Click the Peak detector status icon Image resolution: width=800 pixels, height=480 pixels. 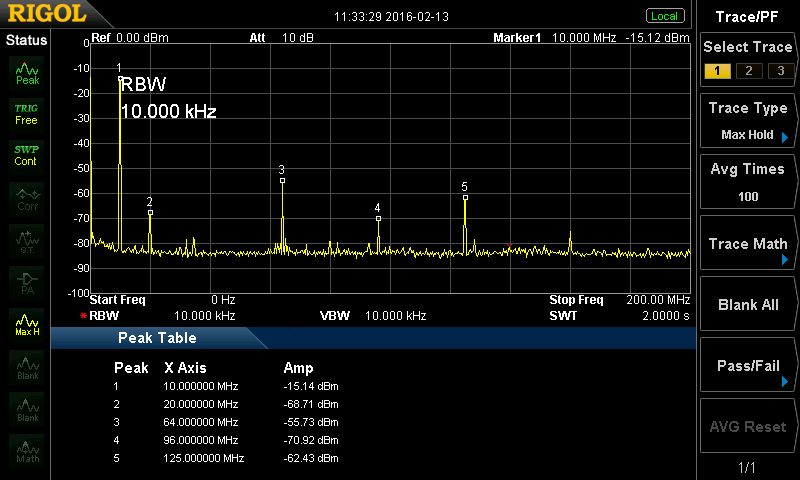pyautogui.click(x=27, y=71)
